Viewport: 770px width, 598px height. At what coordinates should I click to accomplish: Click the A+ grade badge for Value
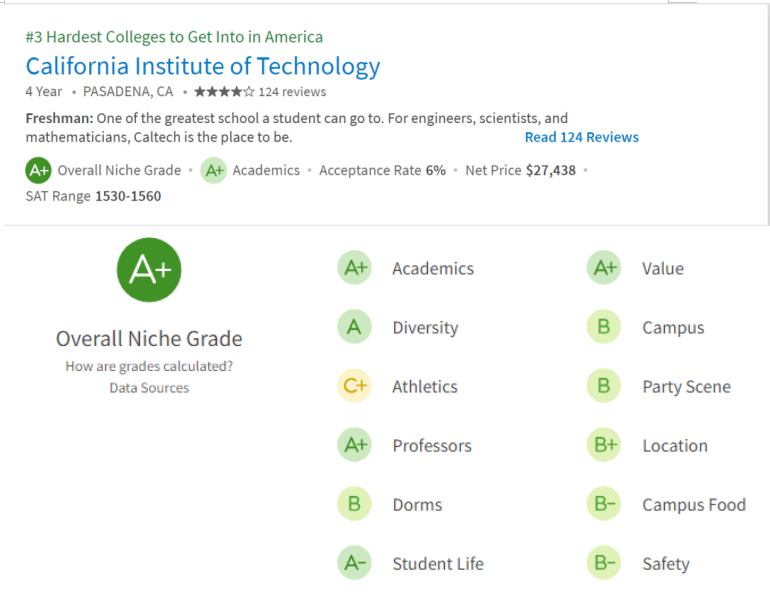[604, 268]
